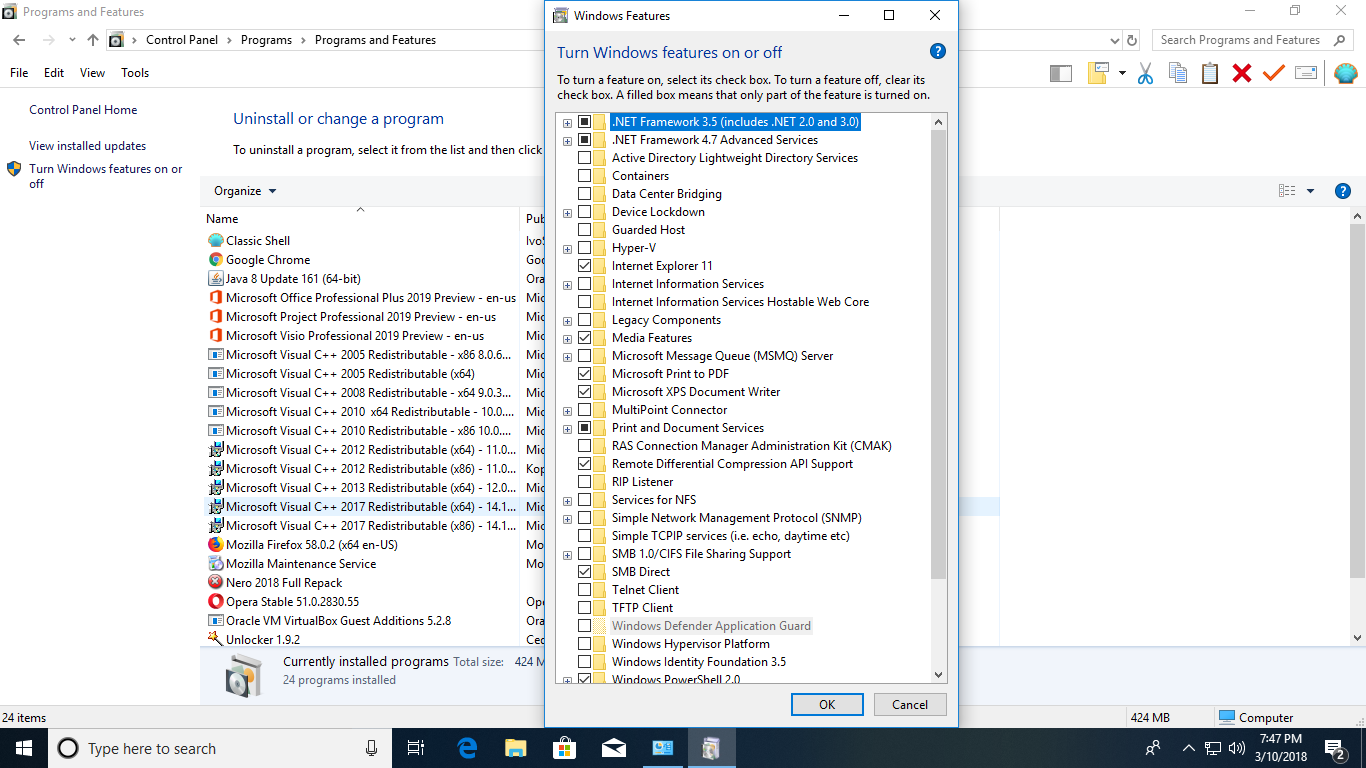The image size is (1366, 768).
Task: Enable the Telnet Client checkbox
Action: tap(585, 590)
